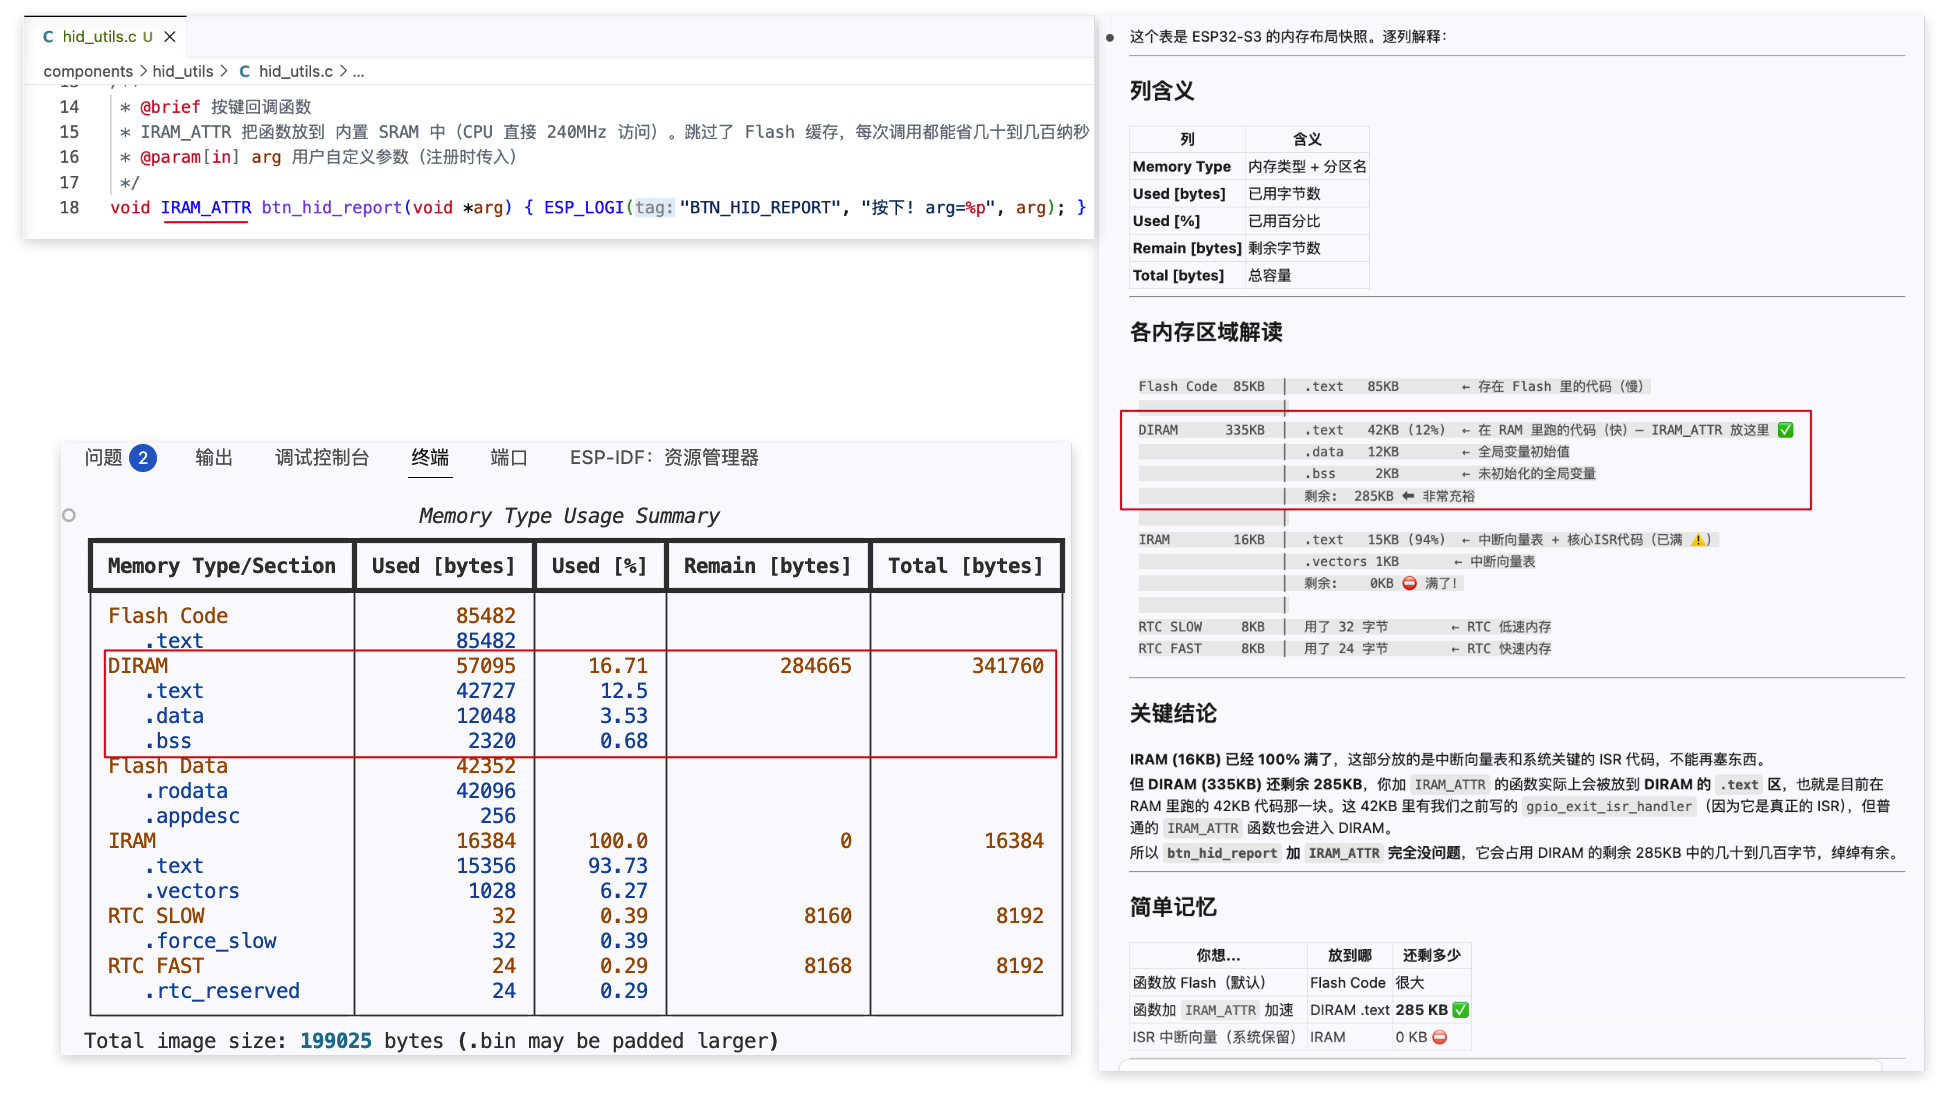Click the "Memory Type Usage Summary" terminal title

tap(569, 516)
